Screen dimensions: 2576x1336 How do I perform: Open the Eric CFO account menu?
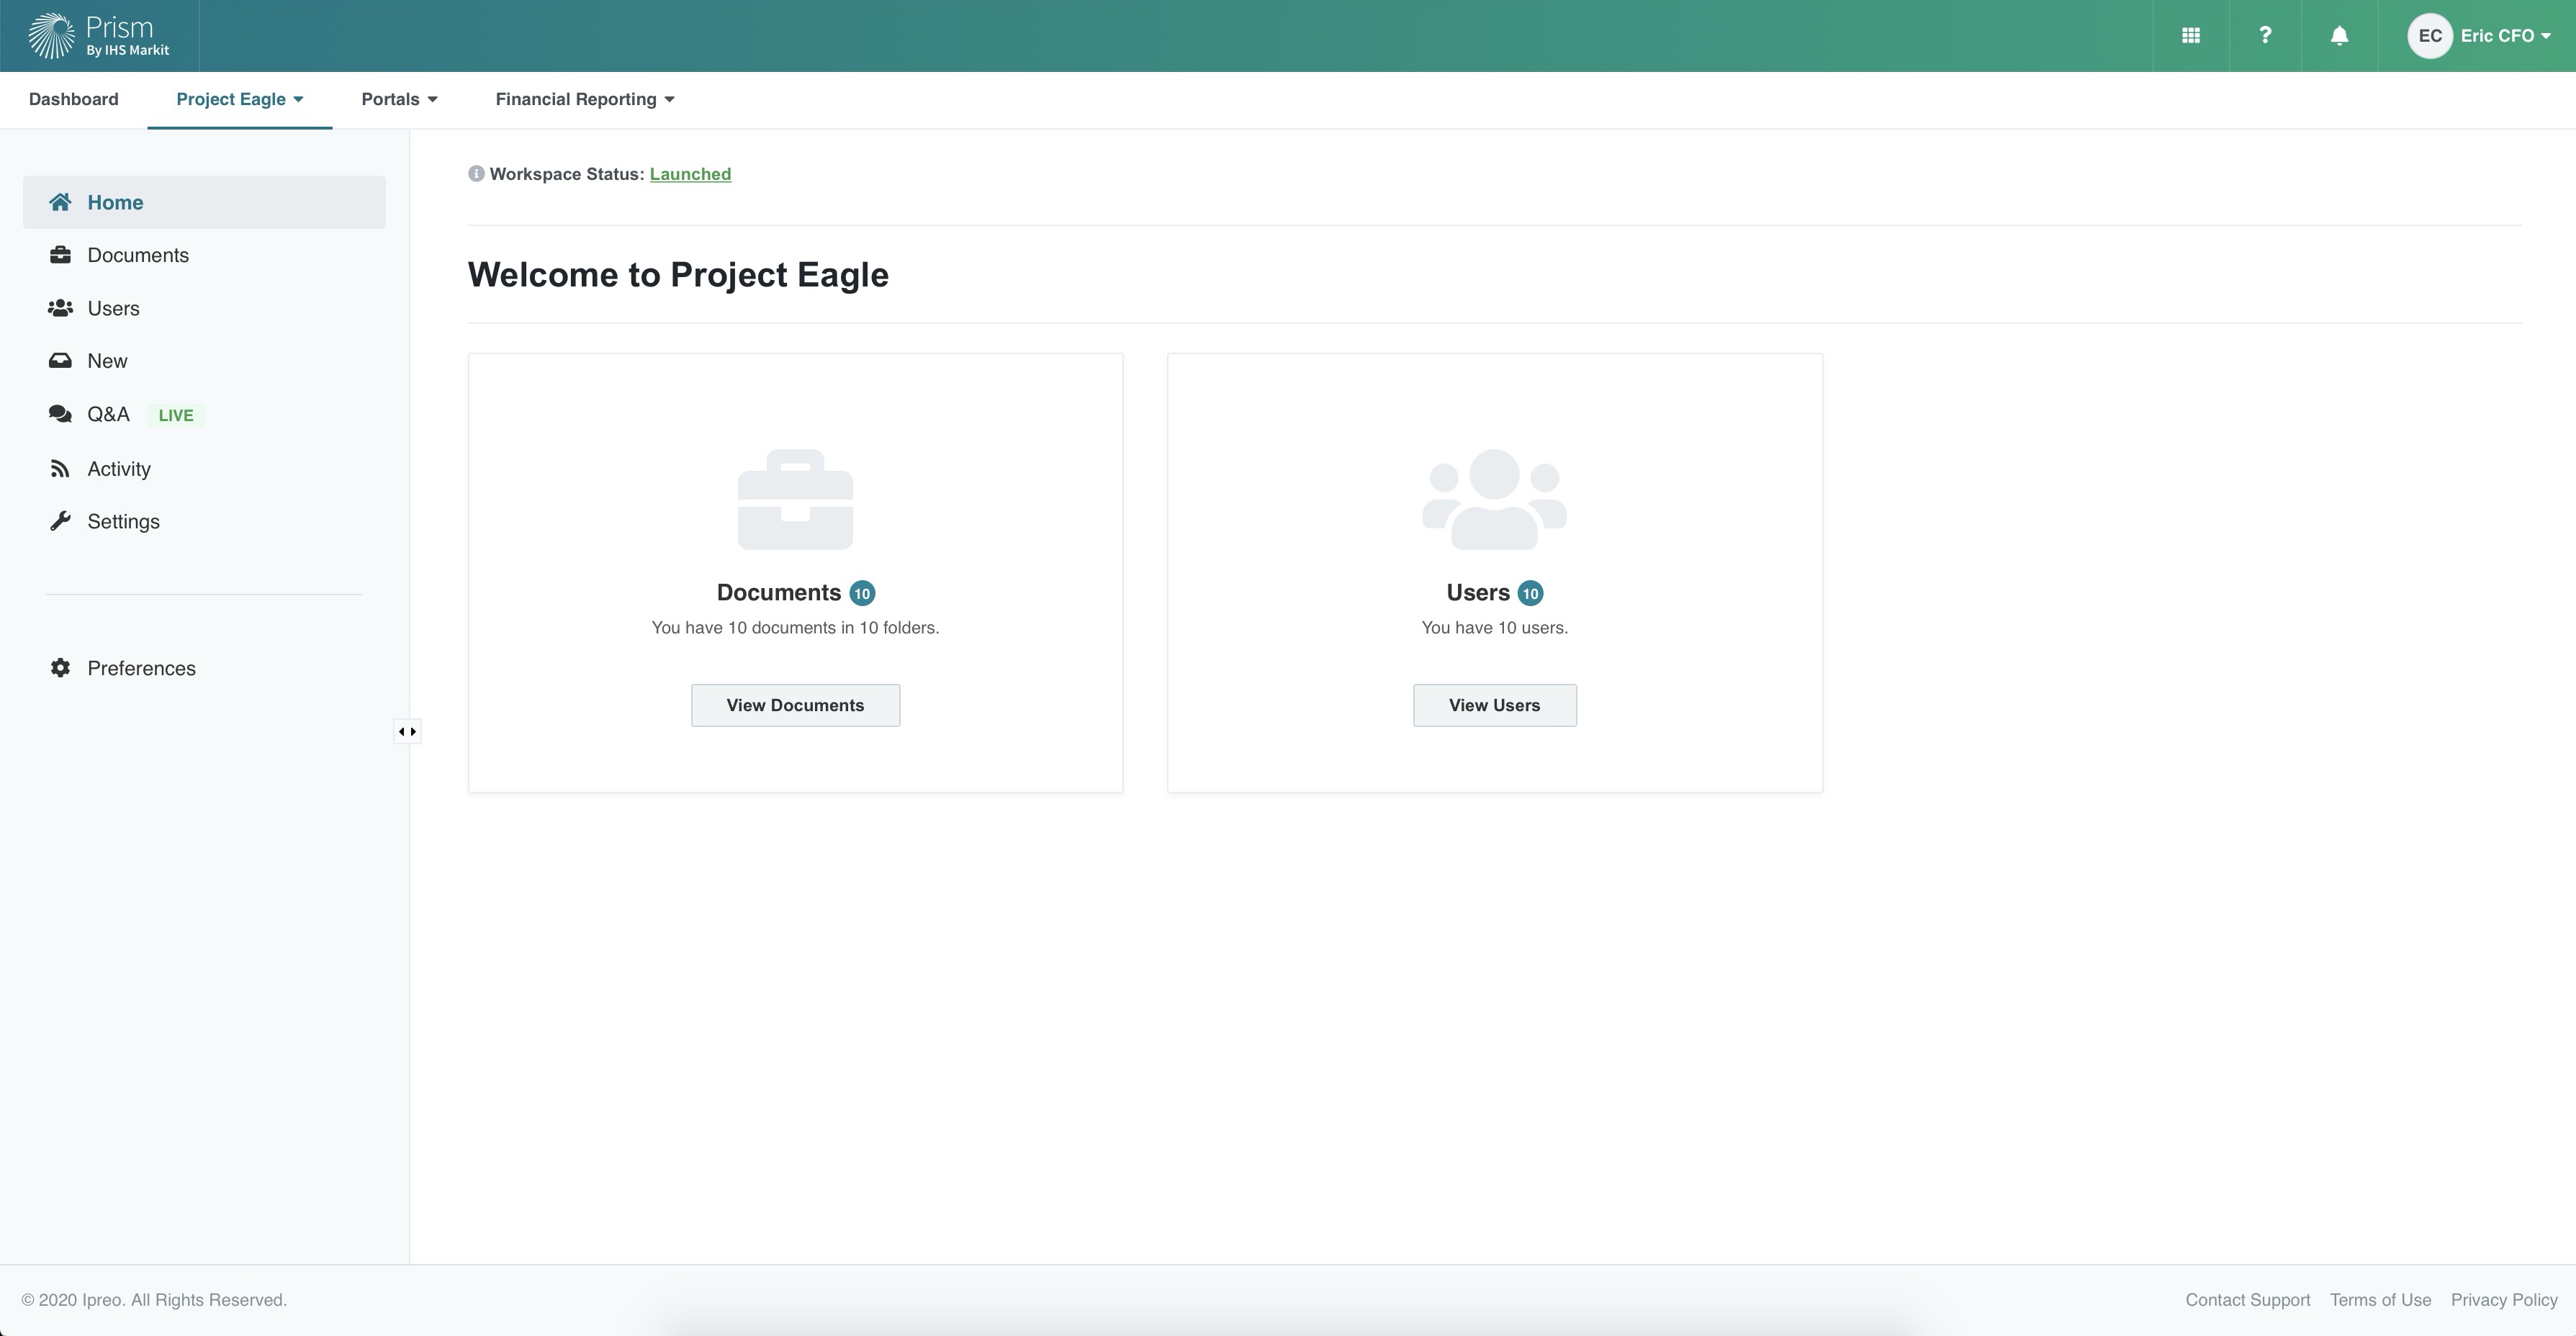[2505, 36]
